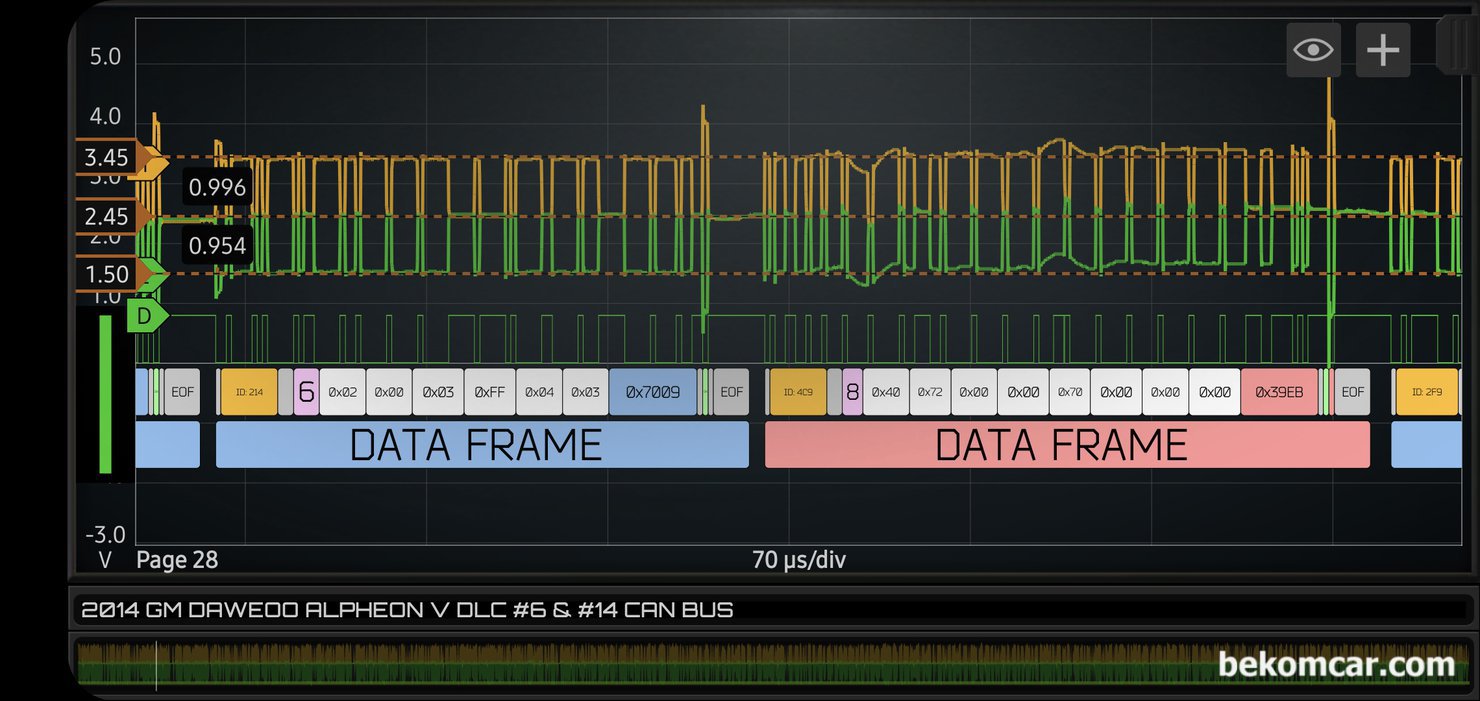Viewport: 1480px width, 701px height.
Task: Select the green D digital channel marker
Action: coord(146,316)
